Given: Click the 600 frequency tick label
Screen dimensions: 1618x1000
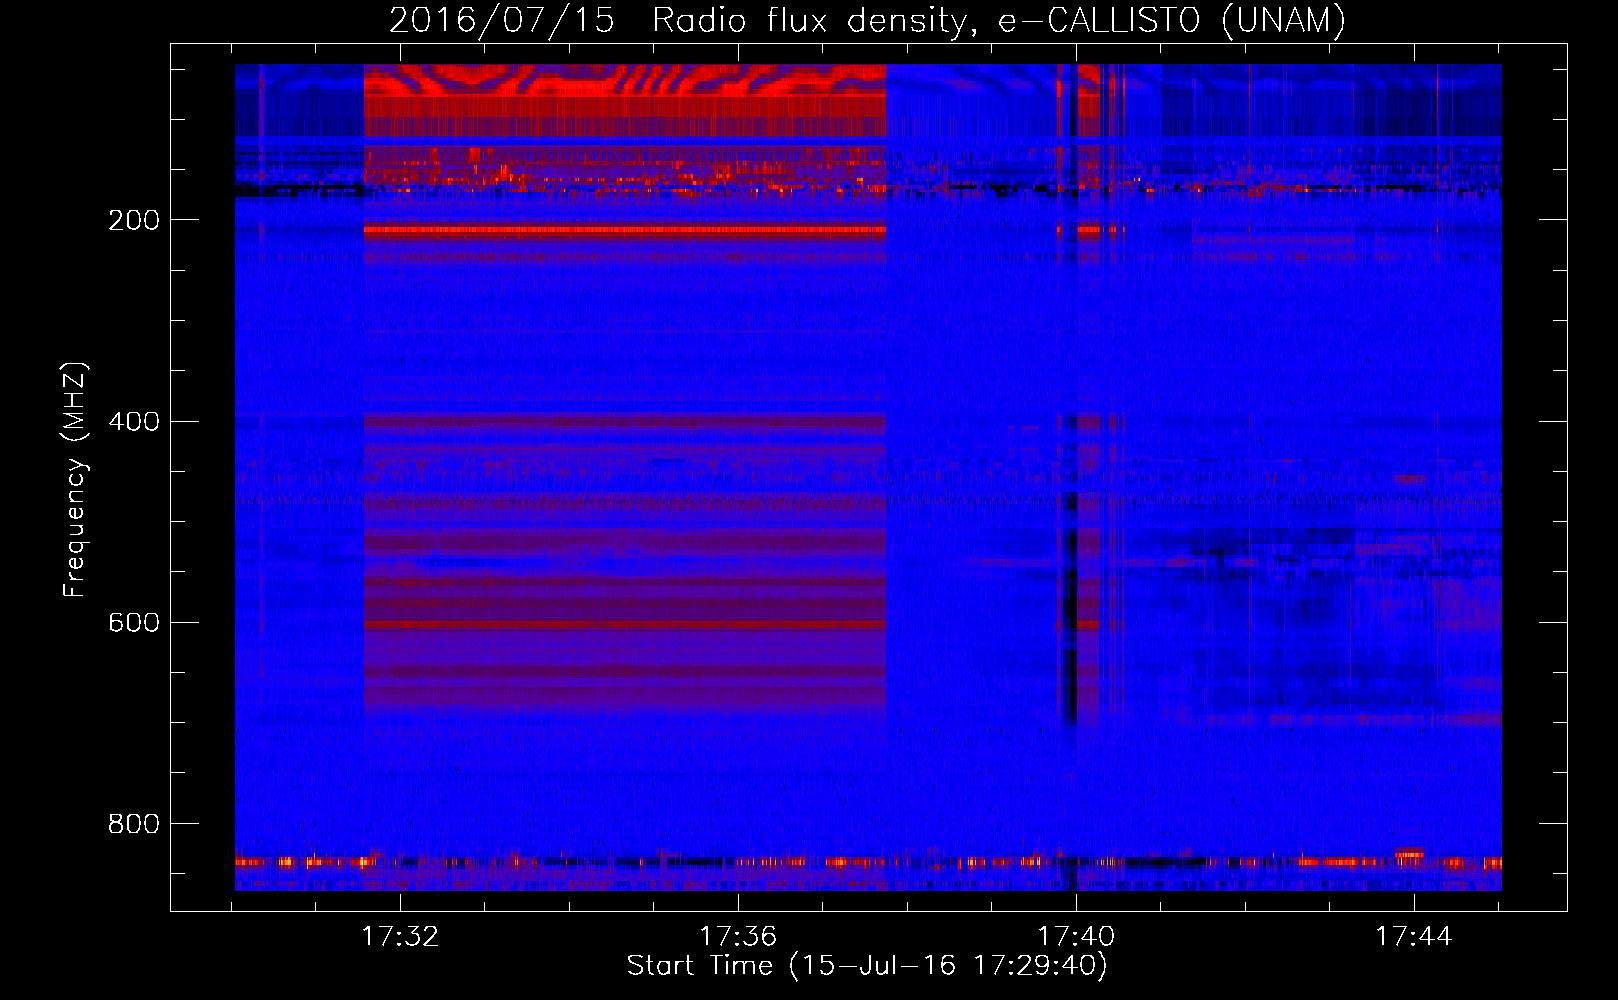Looking at the screenshot, I should click(x=134, y=623).
